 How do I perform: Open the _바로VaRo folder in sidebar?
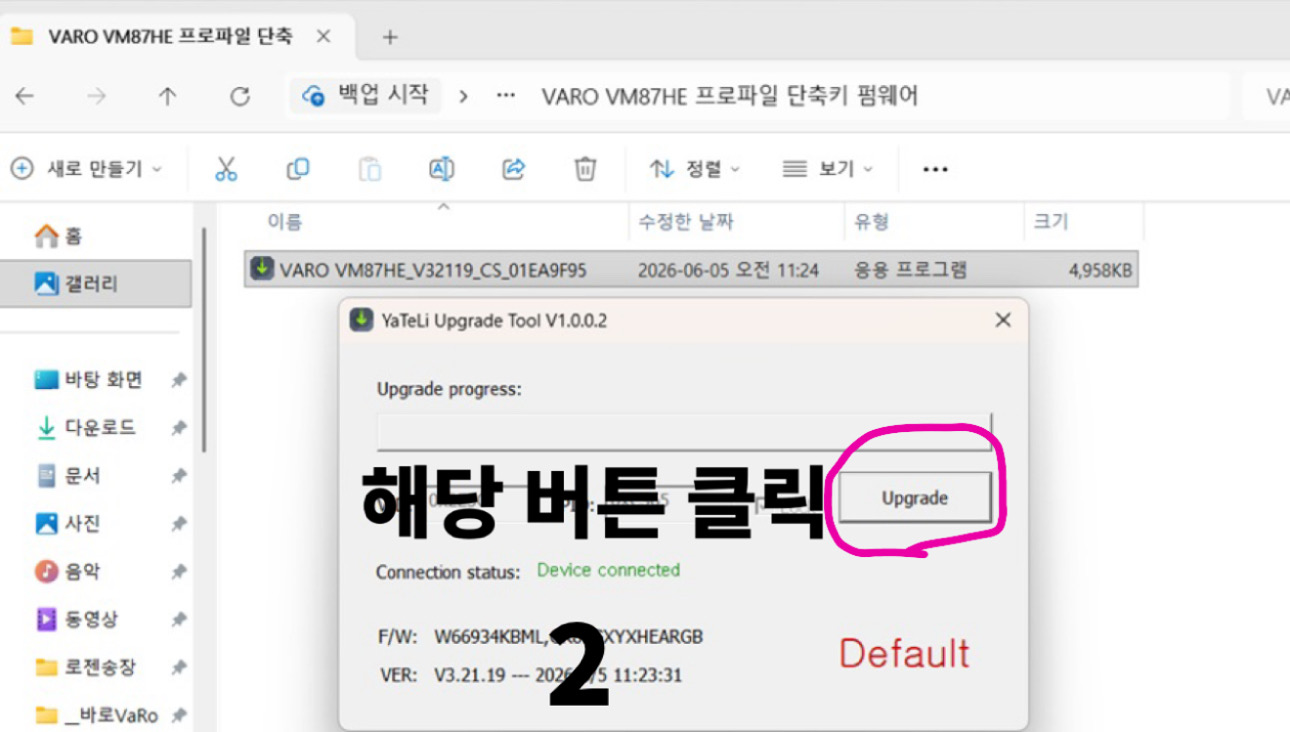click(x=97, y=715)
